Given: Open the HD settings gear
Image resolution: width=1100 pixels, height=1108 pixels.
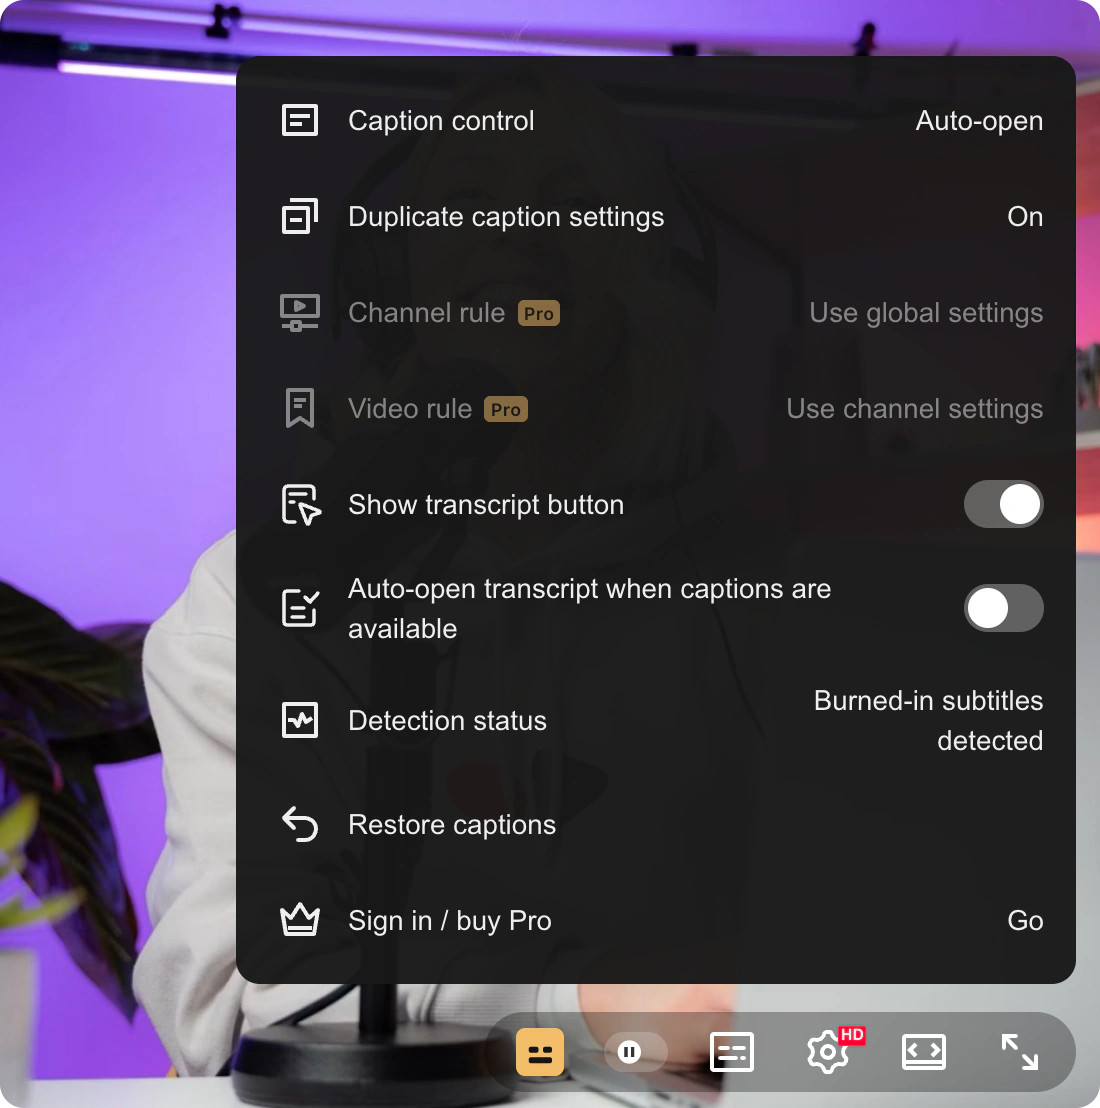Looking at the screenshot, I should pos(828,1052).
